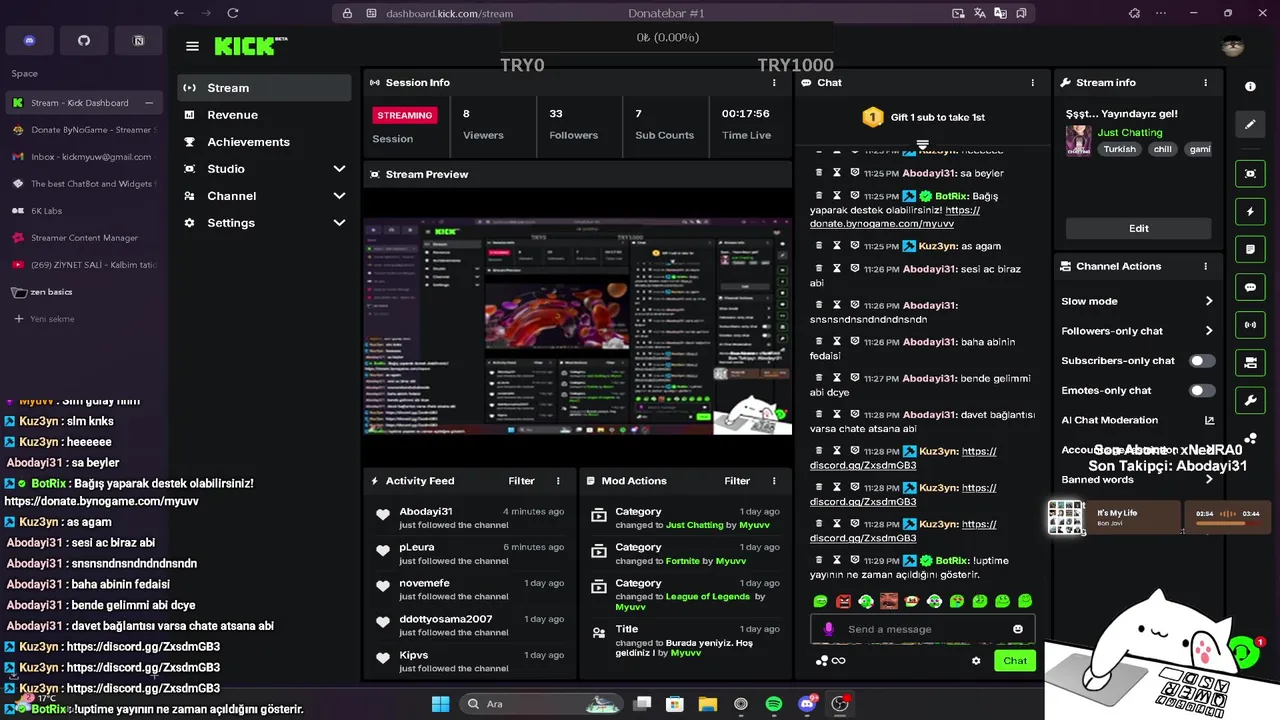Screen dimensions: 1280x720
Task: Click the purple microphone icon in chat input
Action: [828, 629]
